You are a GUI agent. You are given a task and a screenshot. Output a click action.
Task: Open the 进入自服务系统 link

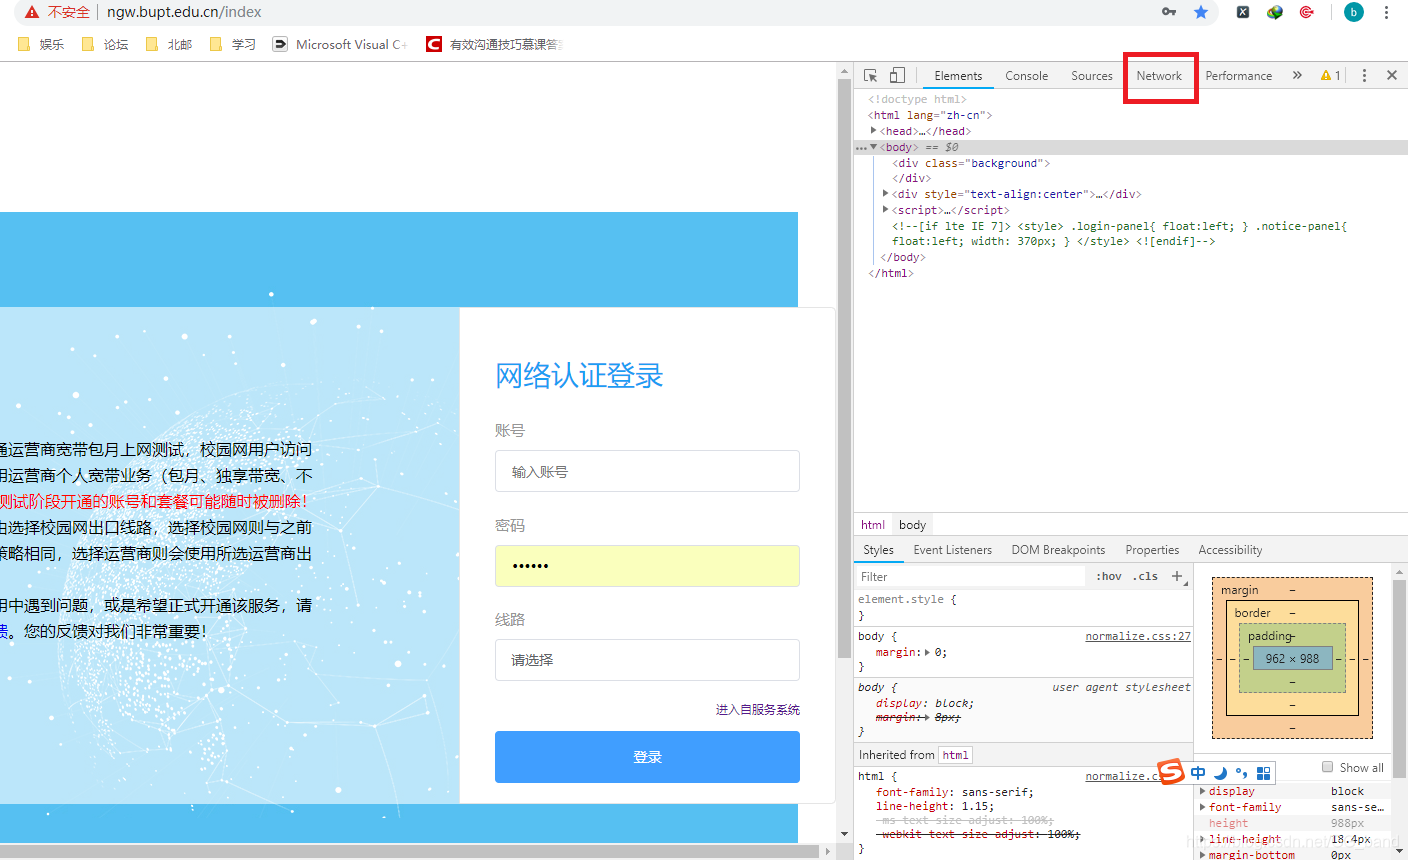pos(758,710)
